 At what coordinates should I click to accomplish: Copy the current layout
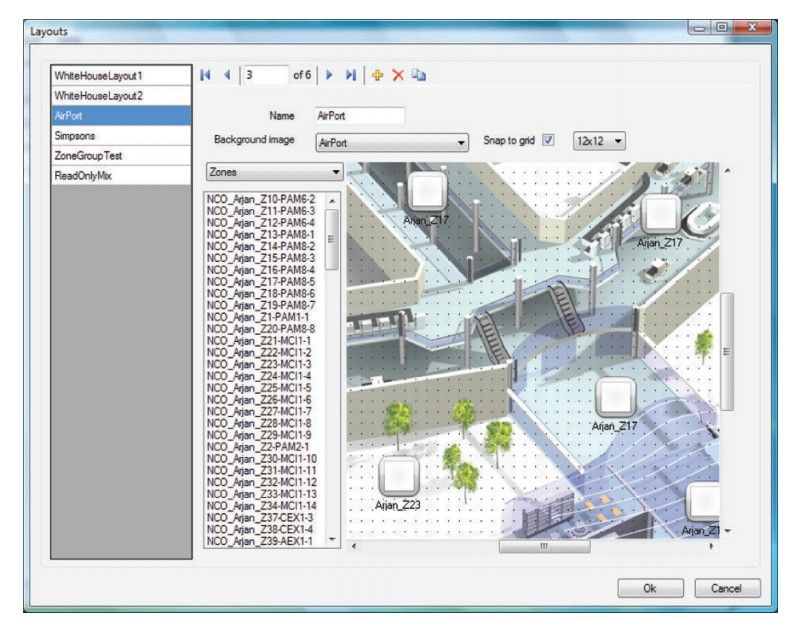coord(418,75)
